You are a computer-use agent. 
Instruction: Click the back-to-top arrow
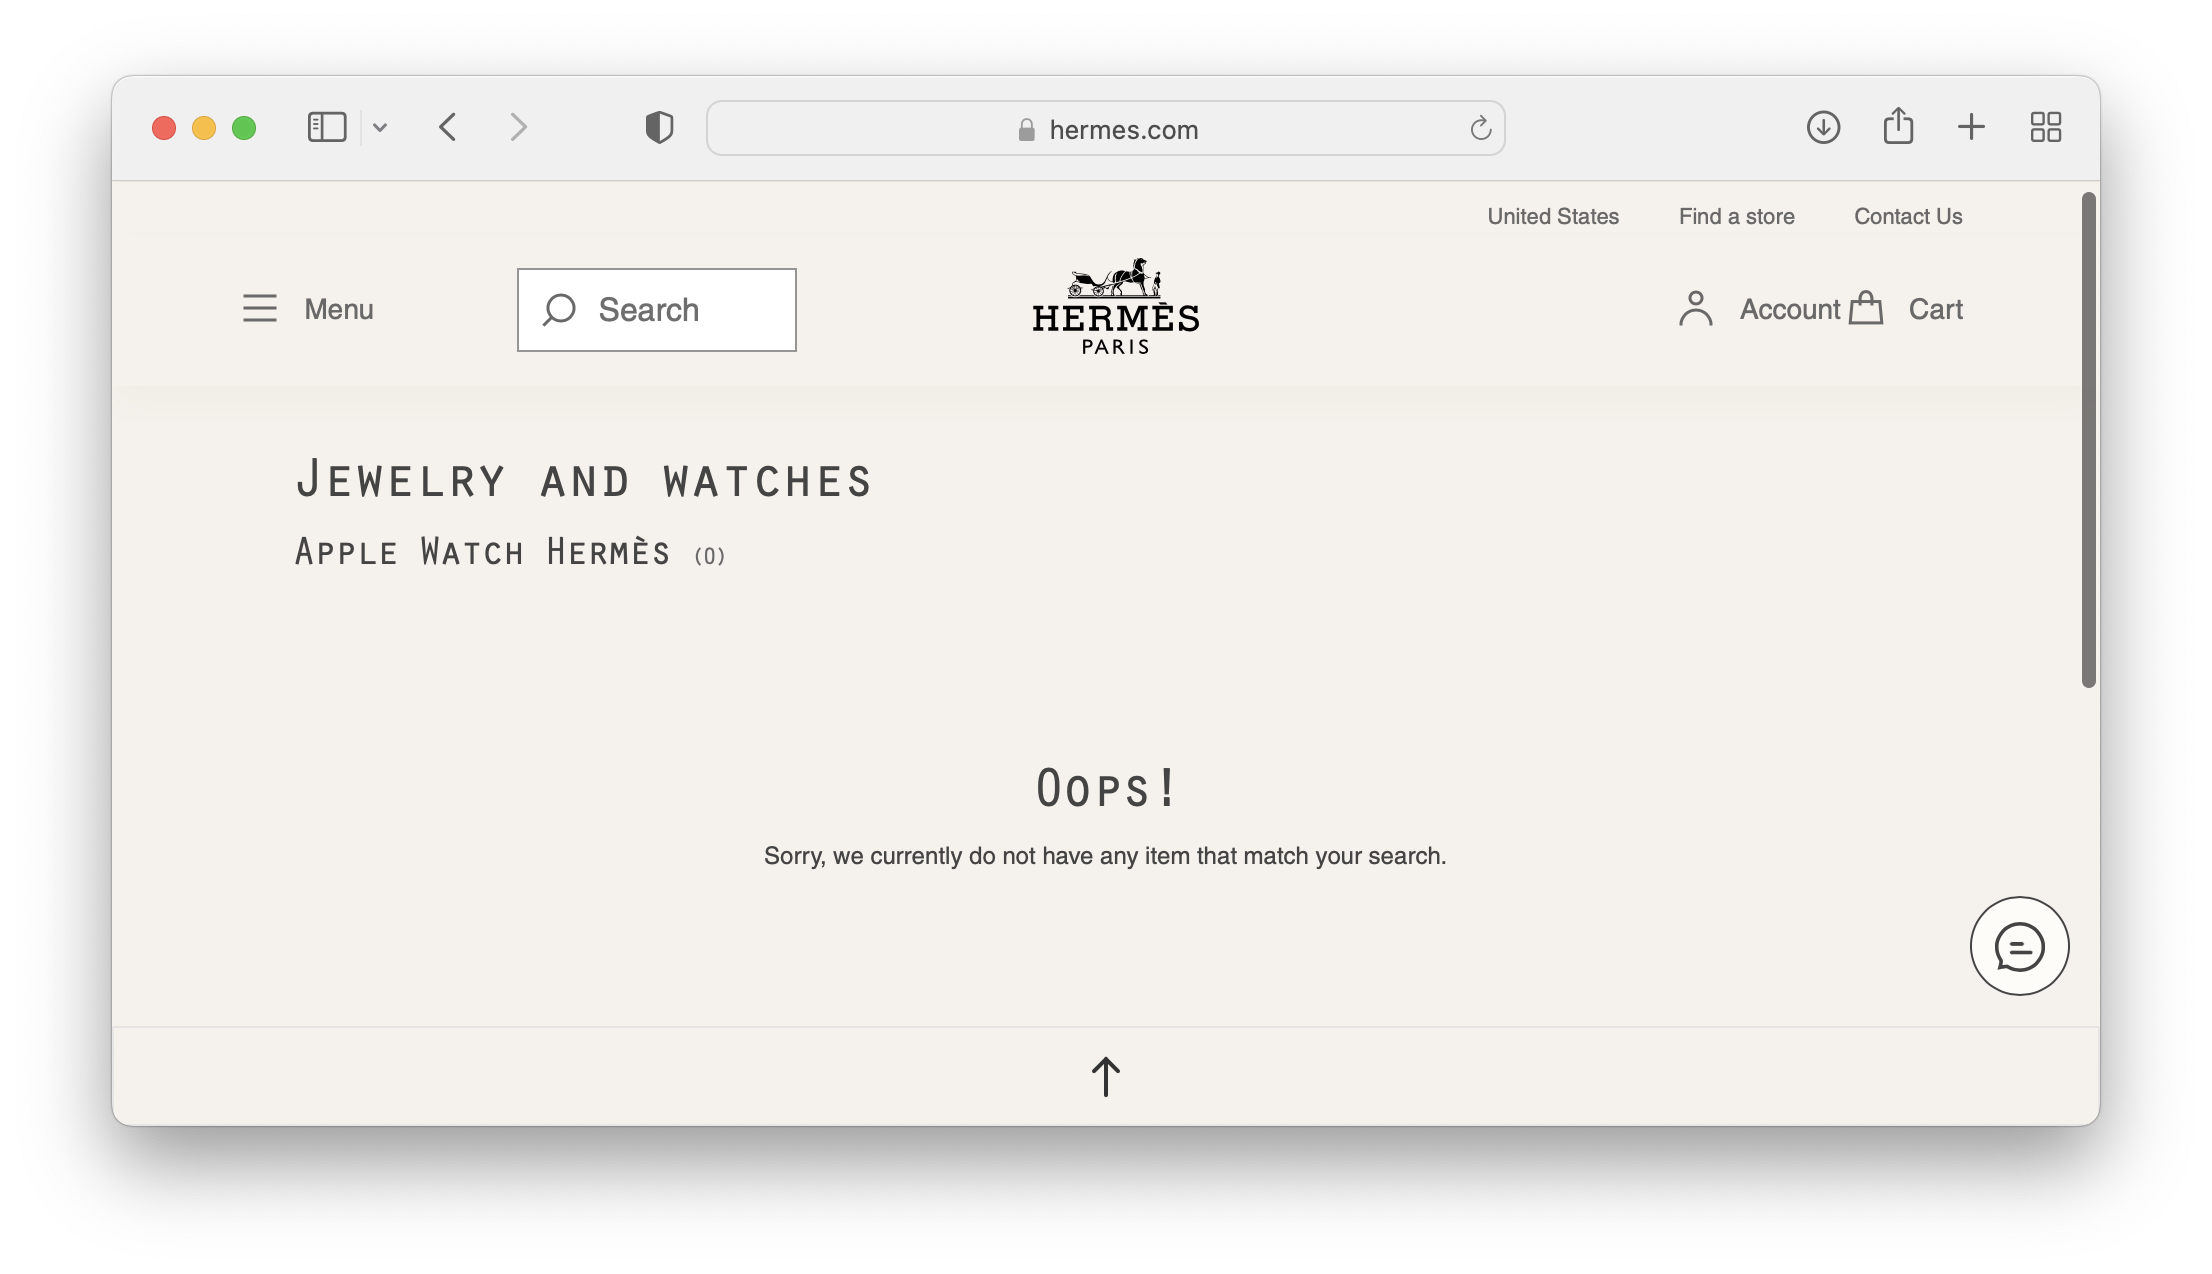(x=1105, y=1076)
